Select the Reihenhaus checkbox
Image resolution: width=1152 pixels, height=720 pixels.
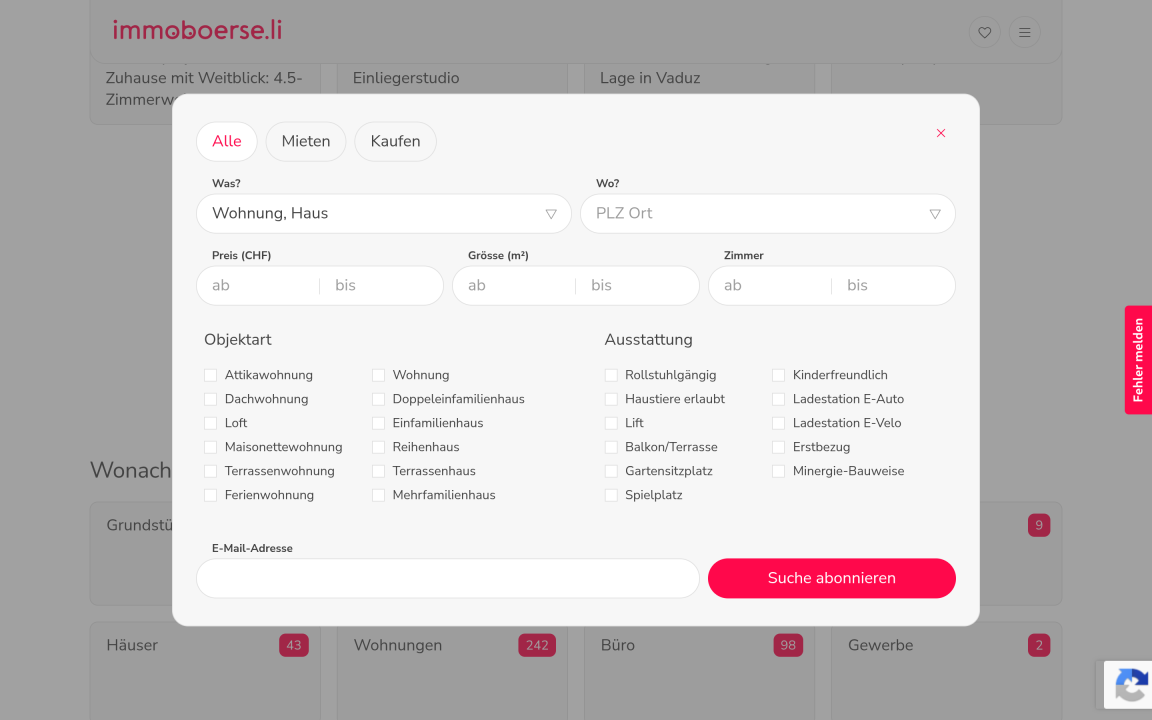(x=378, y=447)
